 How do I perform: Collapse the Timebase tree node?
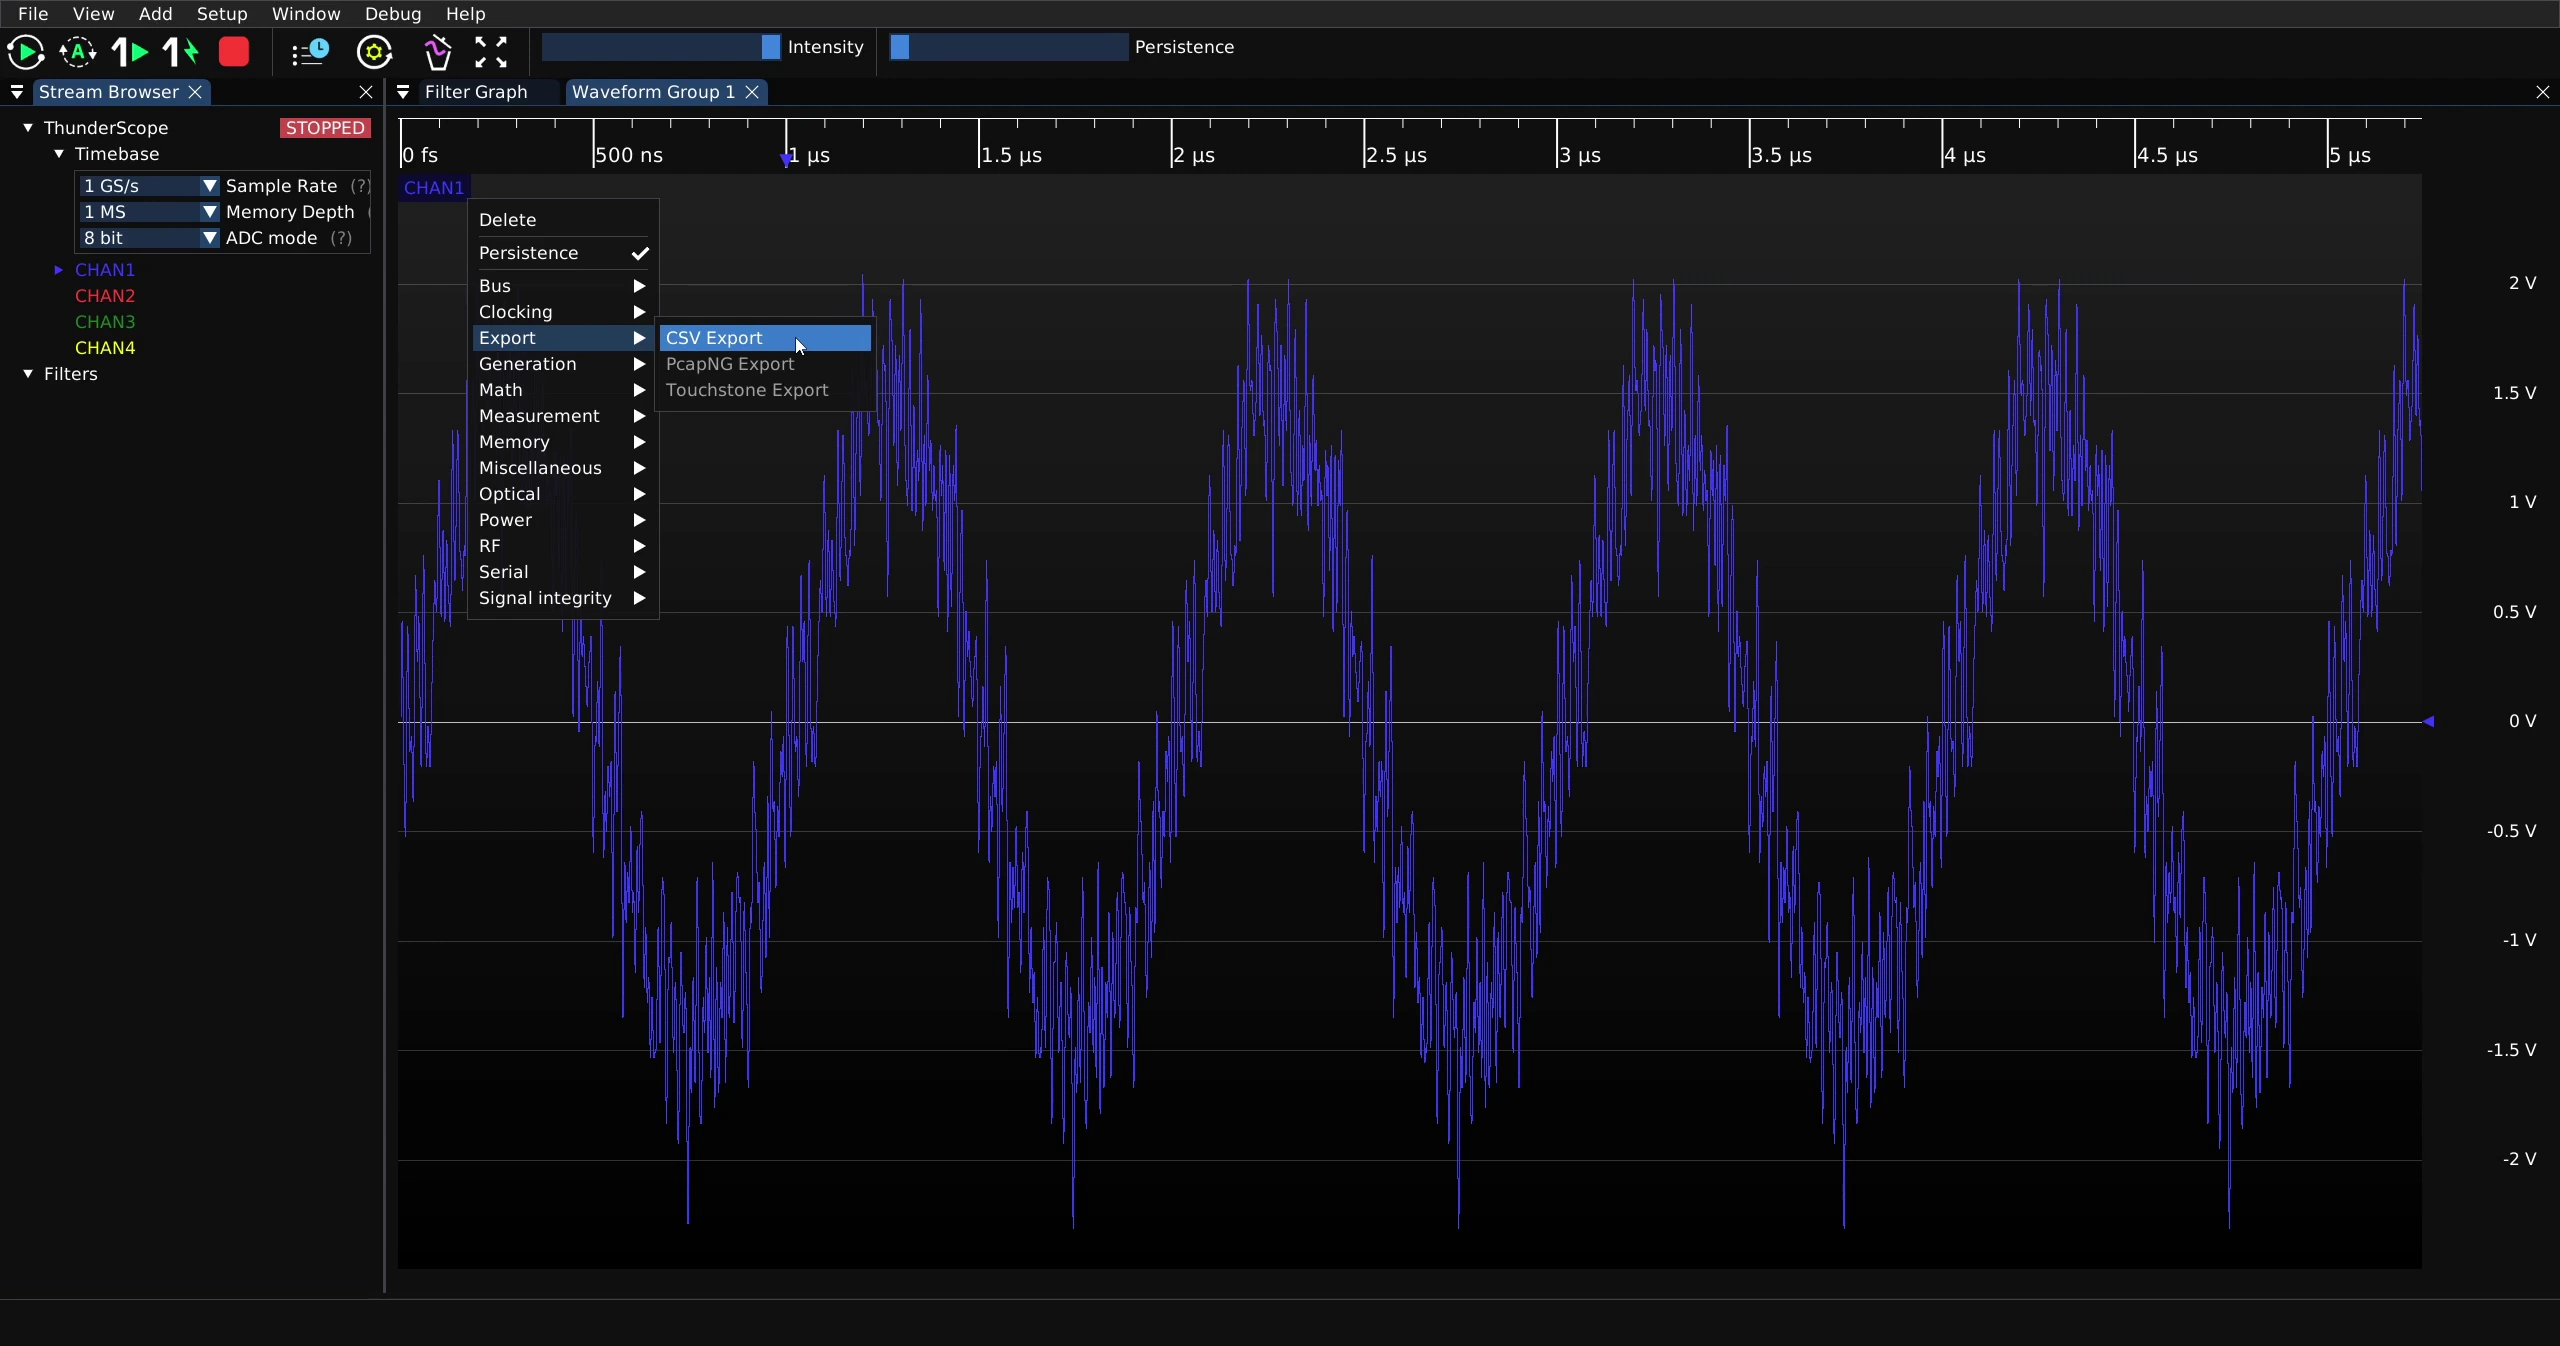coord(59,154)
